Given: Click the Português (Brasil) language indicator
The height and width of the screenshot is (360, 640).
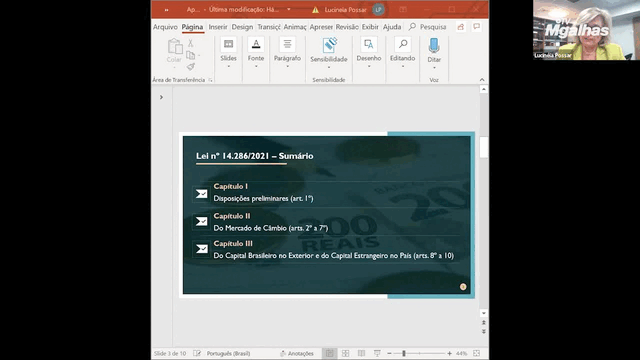Looking at the screenshot, I should [x=228, y=353].
